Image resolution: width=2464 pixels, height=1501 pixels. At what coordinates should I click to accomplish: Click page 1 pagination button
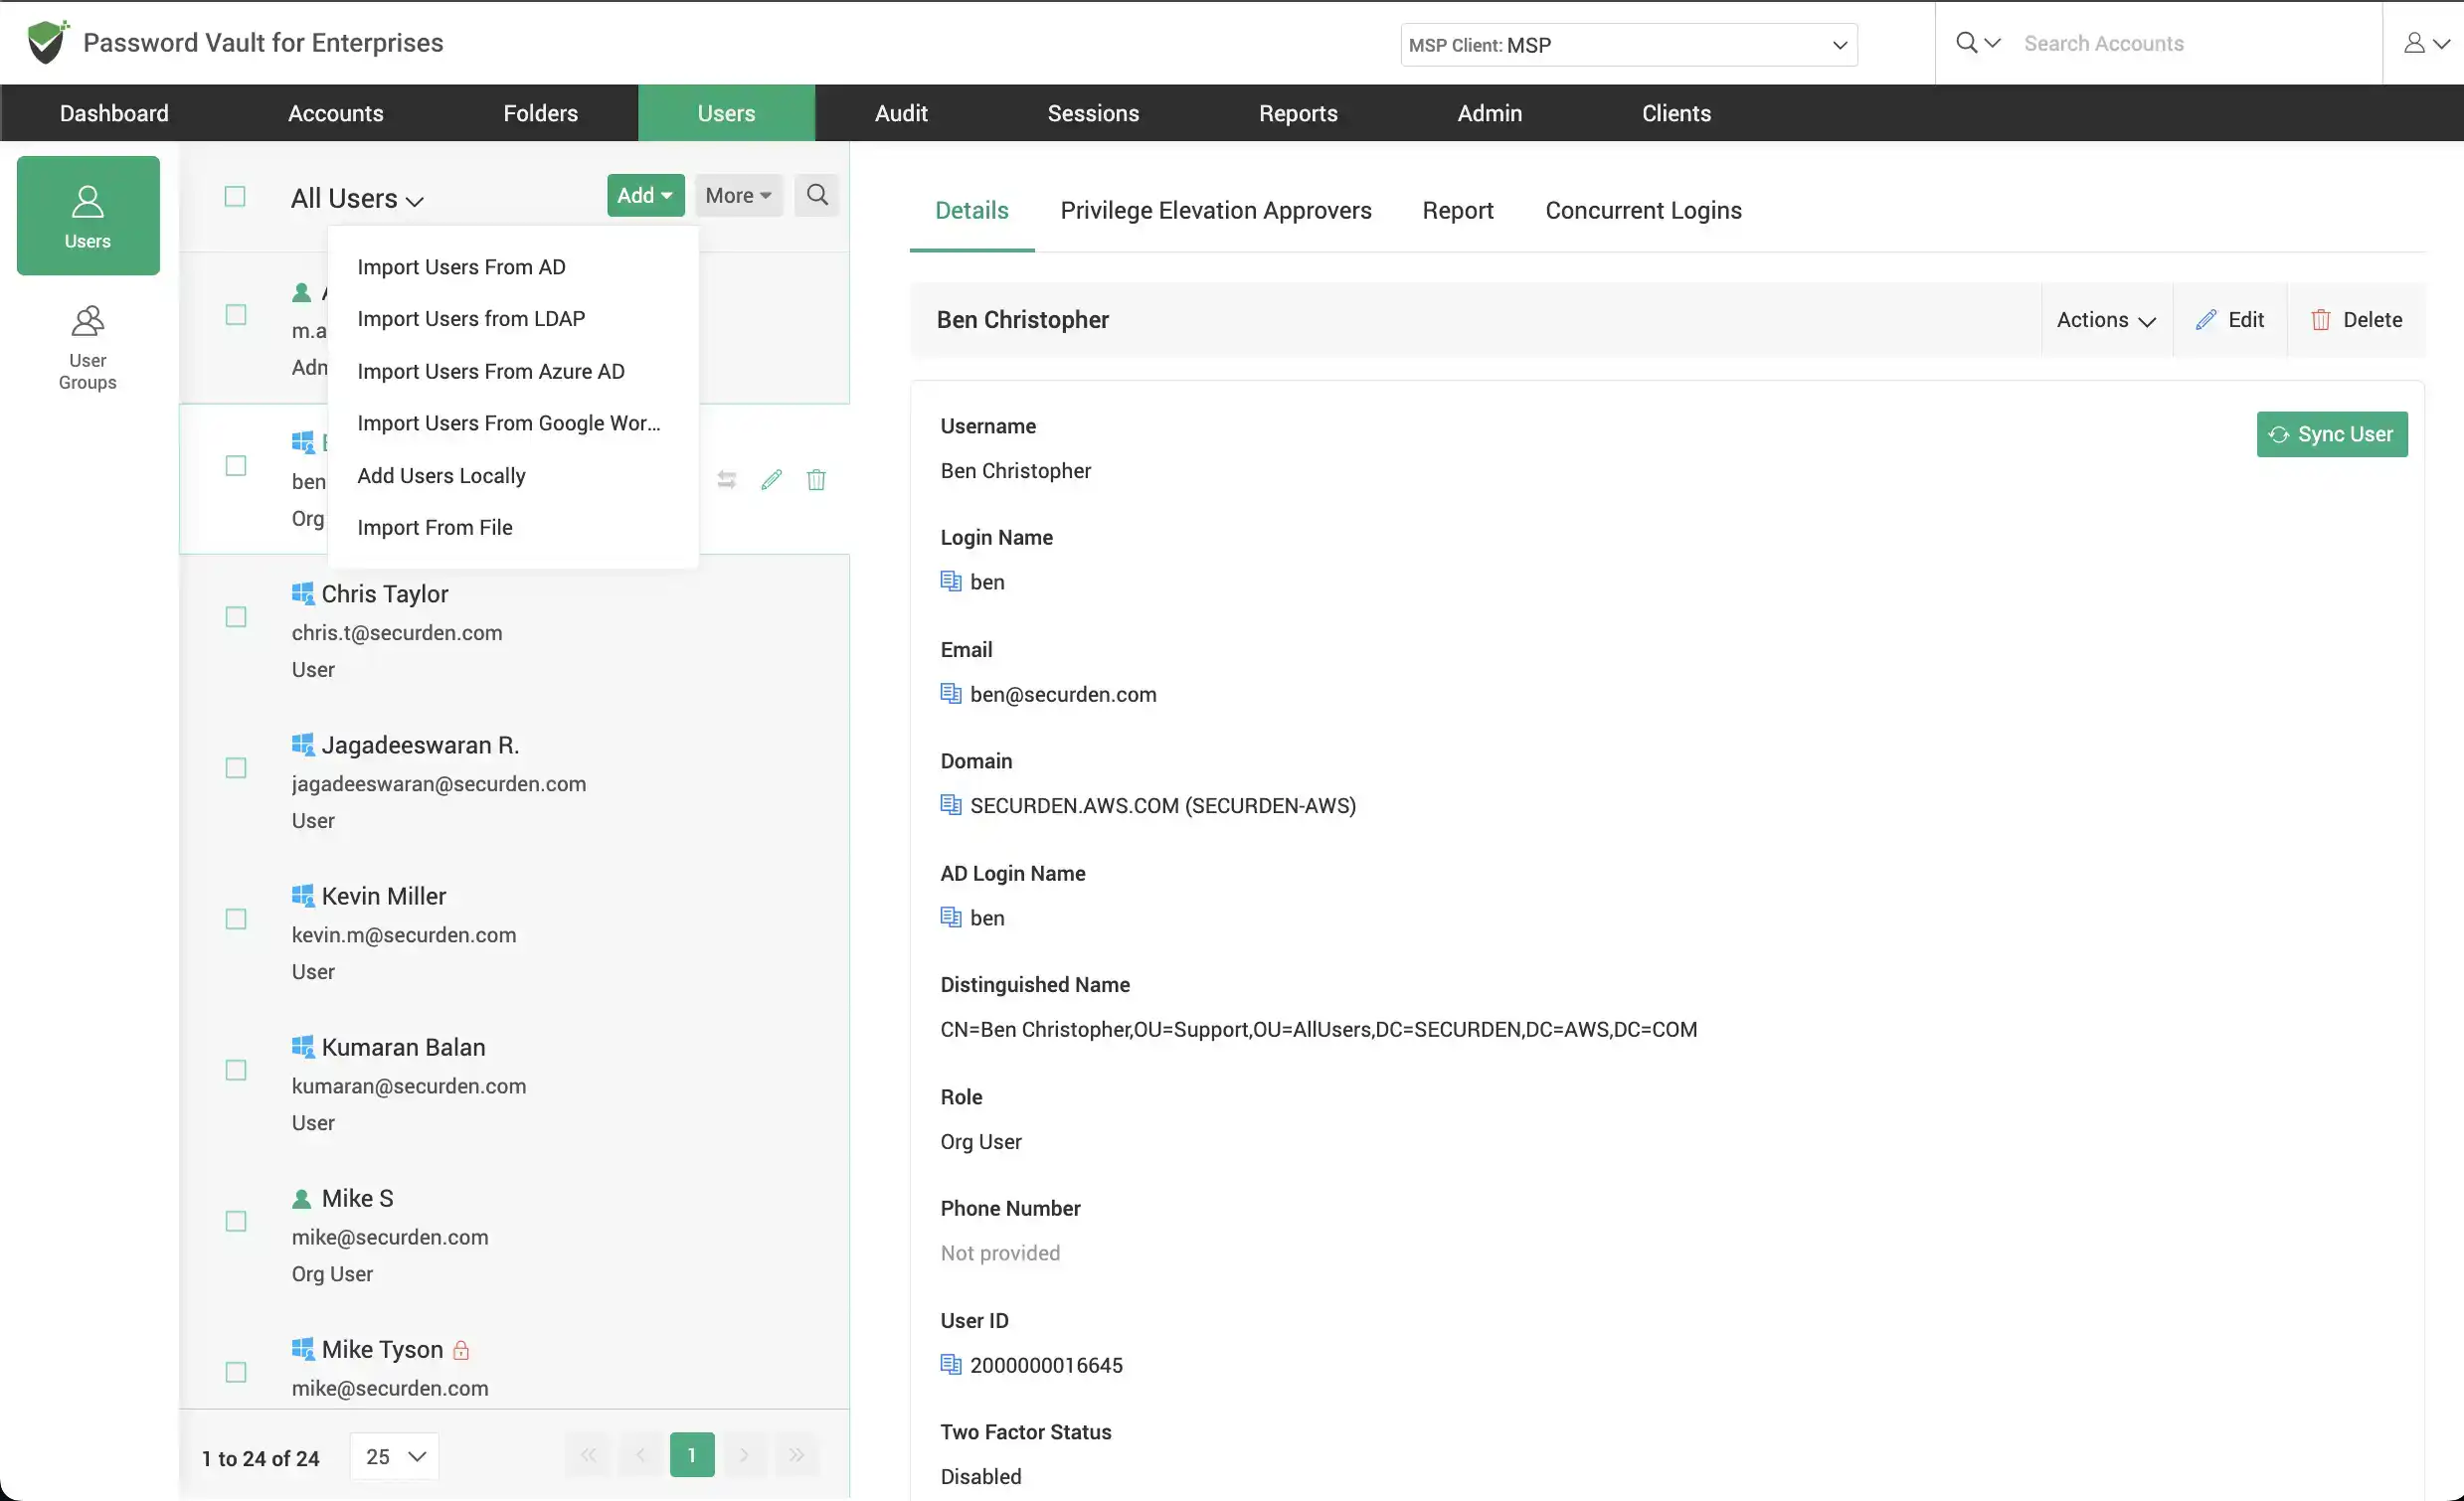(x=692, y=1455)
